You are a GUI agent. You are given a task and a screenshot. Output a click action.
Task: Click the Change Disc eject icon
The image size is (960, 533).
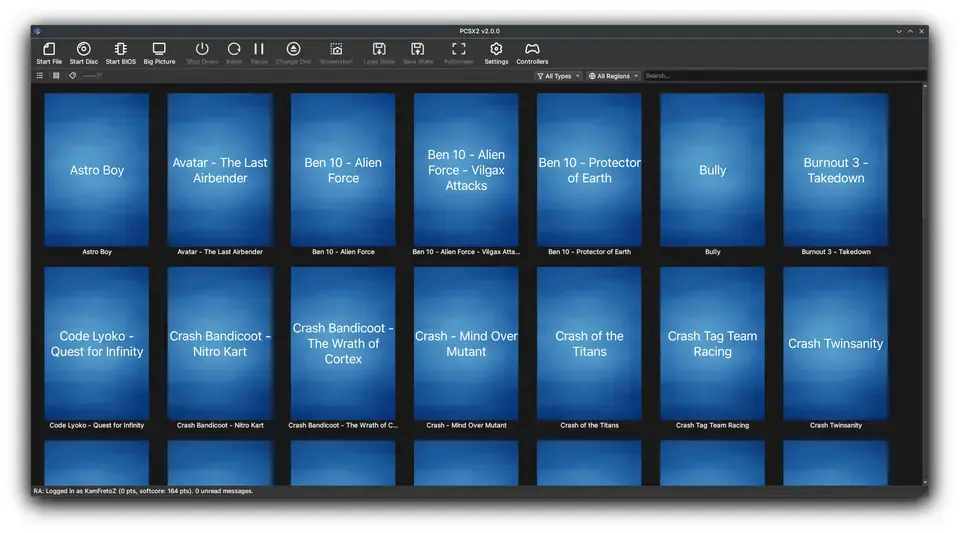point(293,49)
